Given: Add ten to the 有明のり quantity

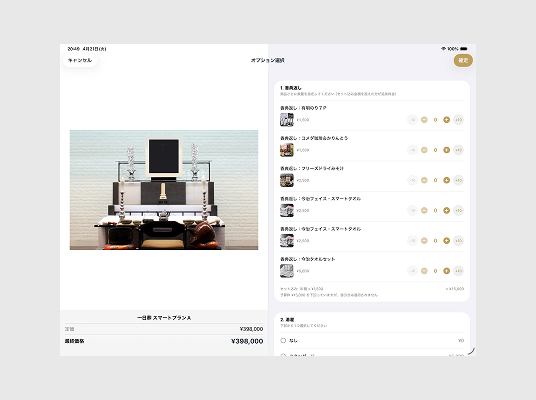Looking at the screenshot, I should 458,120.
